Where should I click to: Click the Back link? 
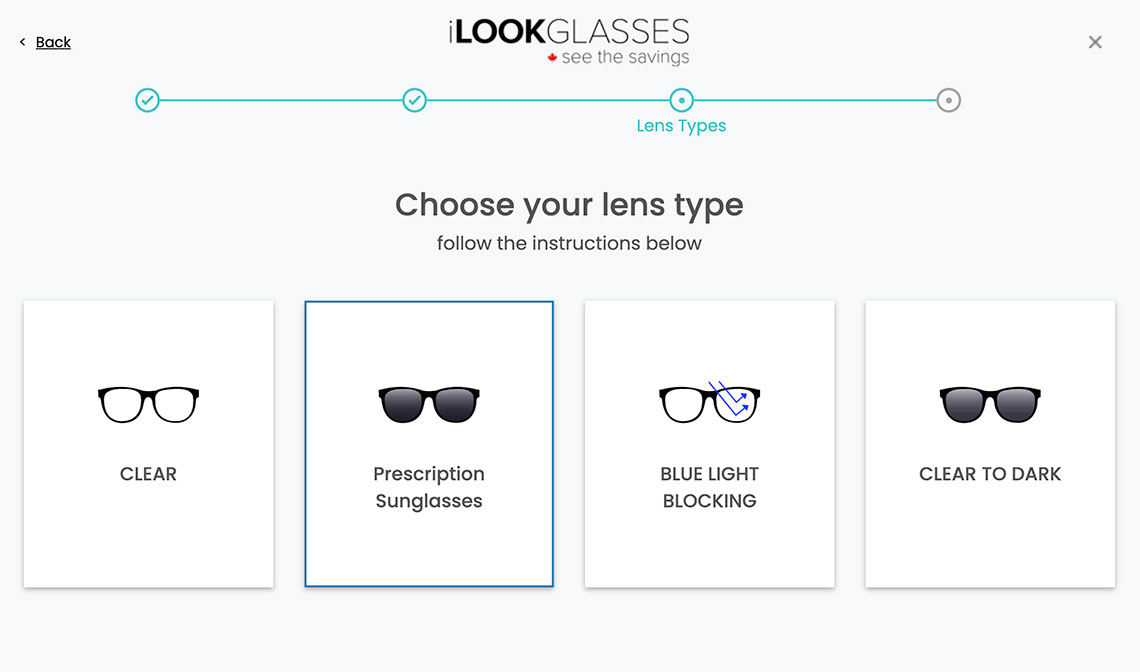tap(53, 42)
